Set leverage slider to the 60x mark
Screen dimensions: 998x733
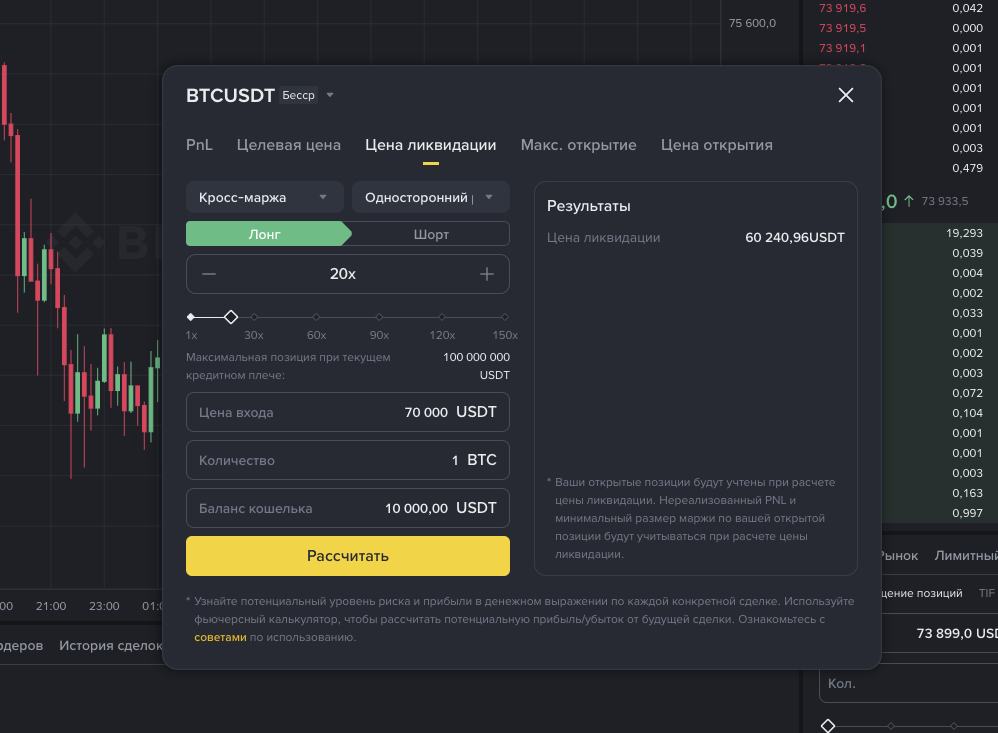317,317
